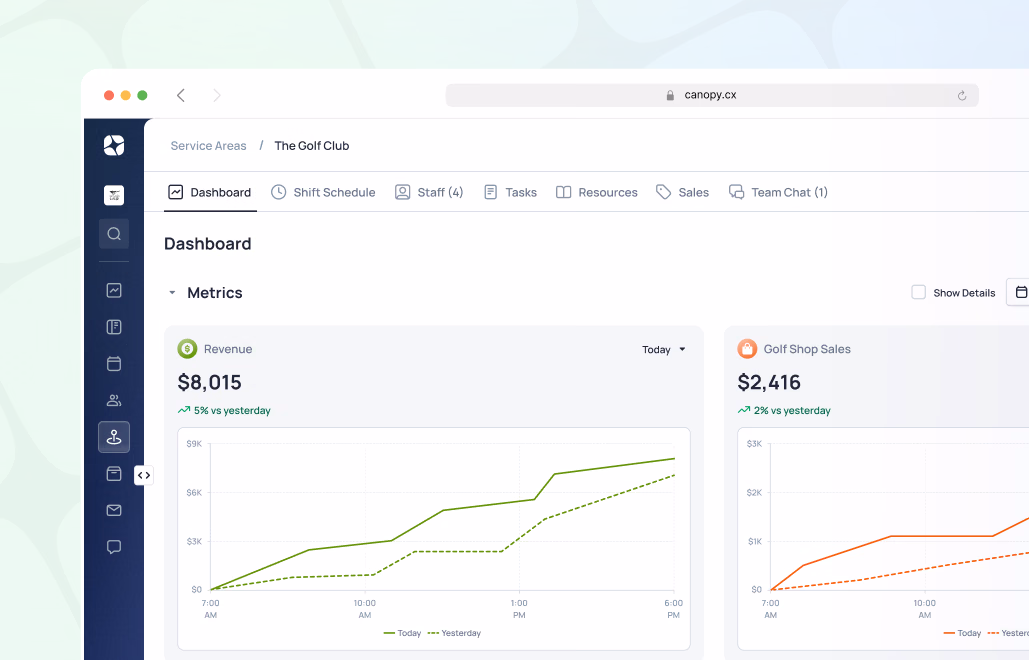The height and width of the screenshot is (660, 1029).
Task: Click the Golf Shop Sales bag icon
Action: [x=747, y=349]
